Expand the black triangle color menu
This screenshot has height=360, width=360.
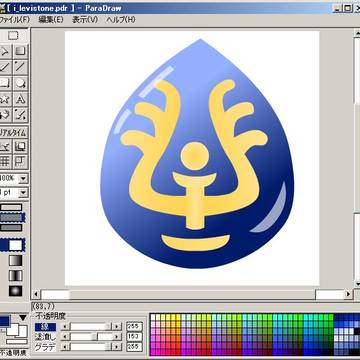23,318
